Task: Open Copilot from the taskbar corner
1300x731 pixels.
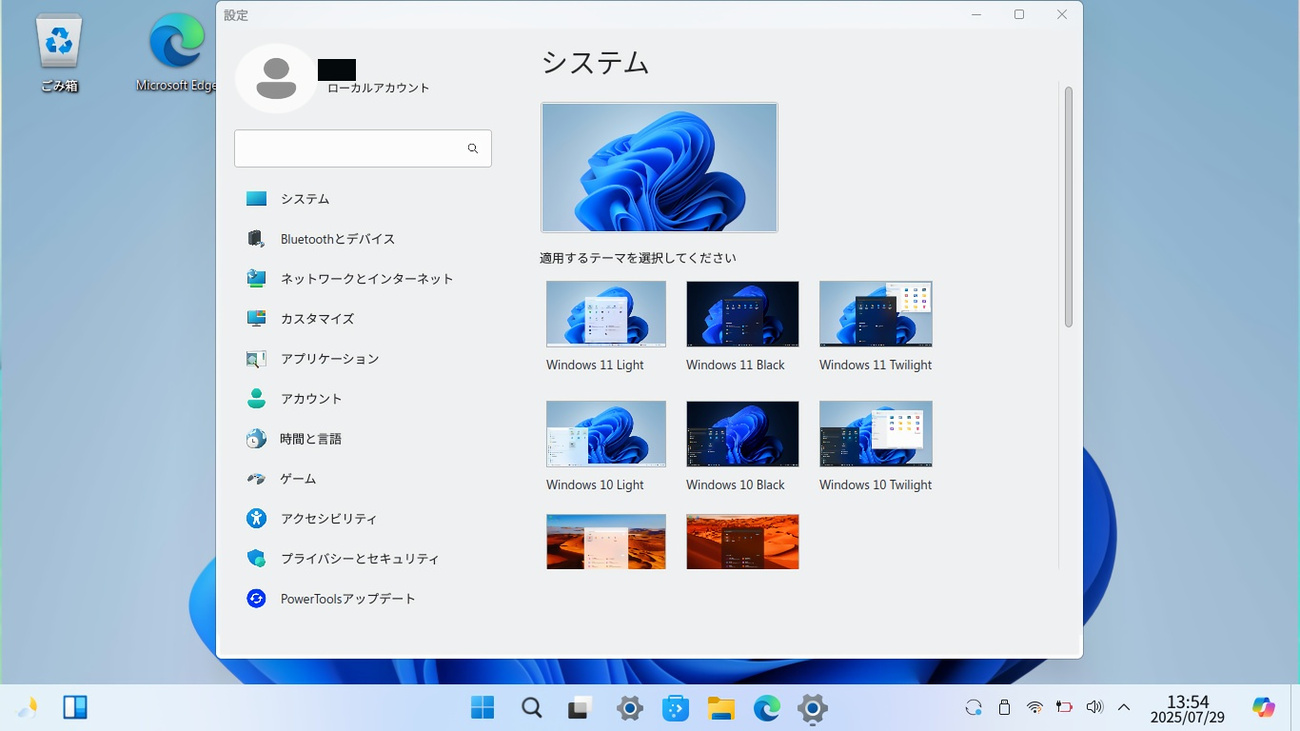Action: click(x=1263, y=708)
